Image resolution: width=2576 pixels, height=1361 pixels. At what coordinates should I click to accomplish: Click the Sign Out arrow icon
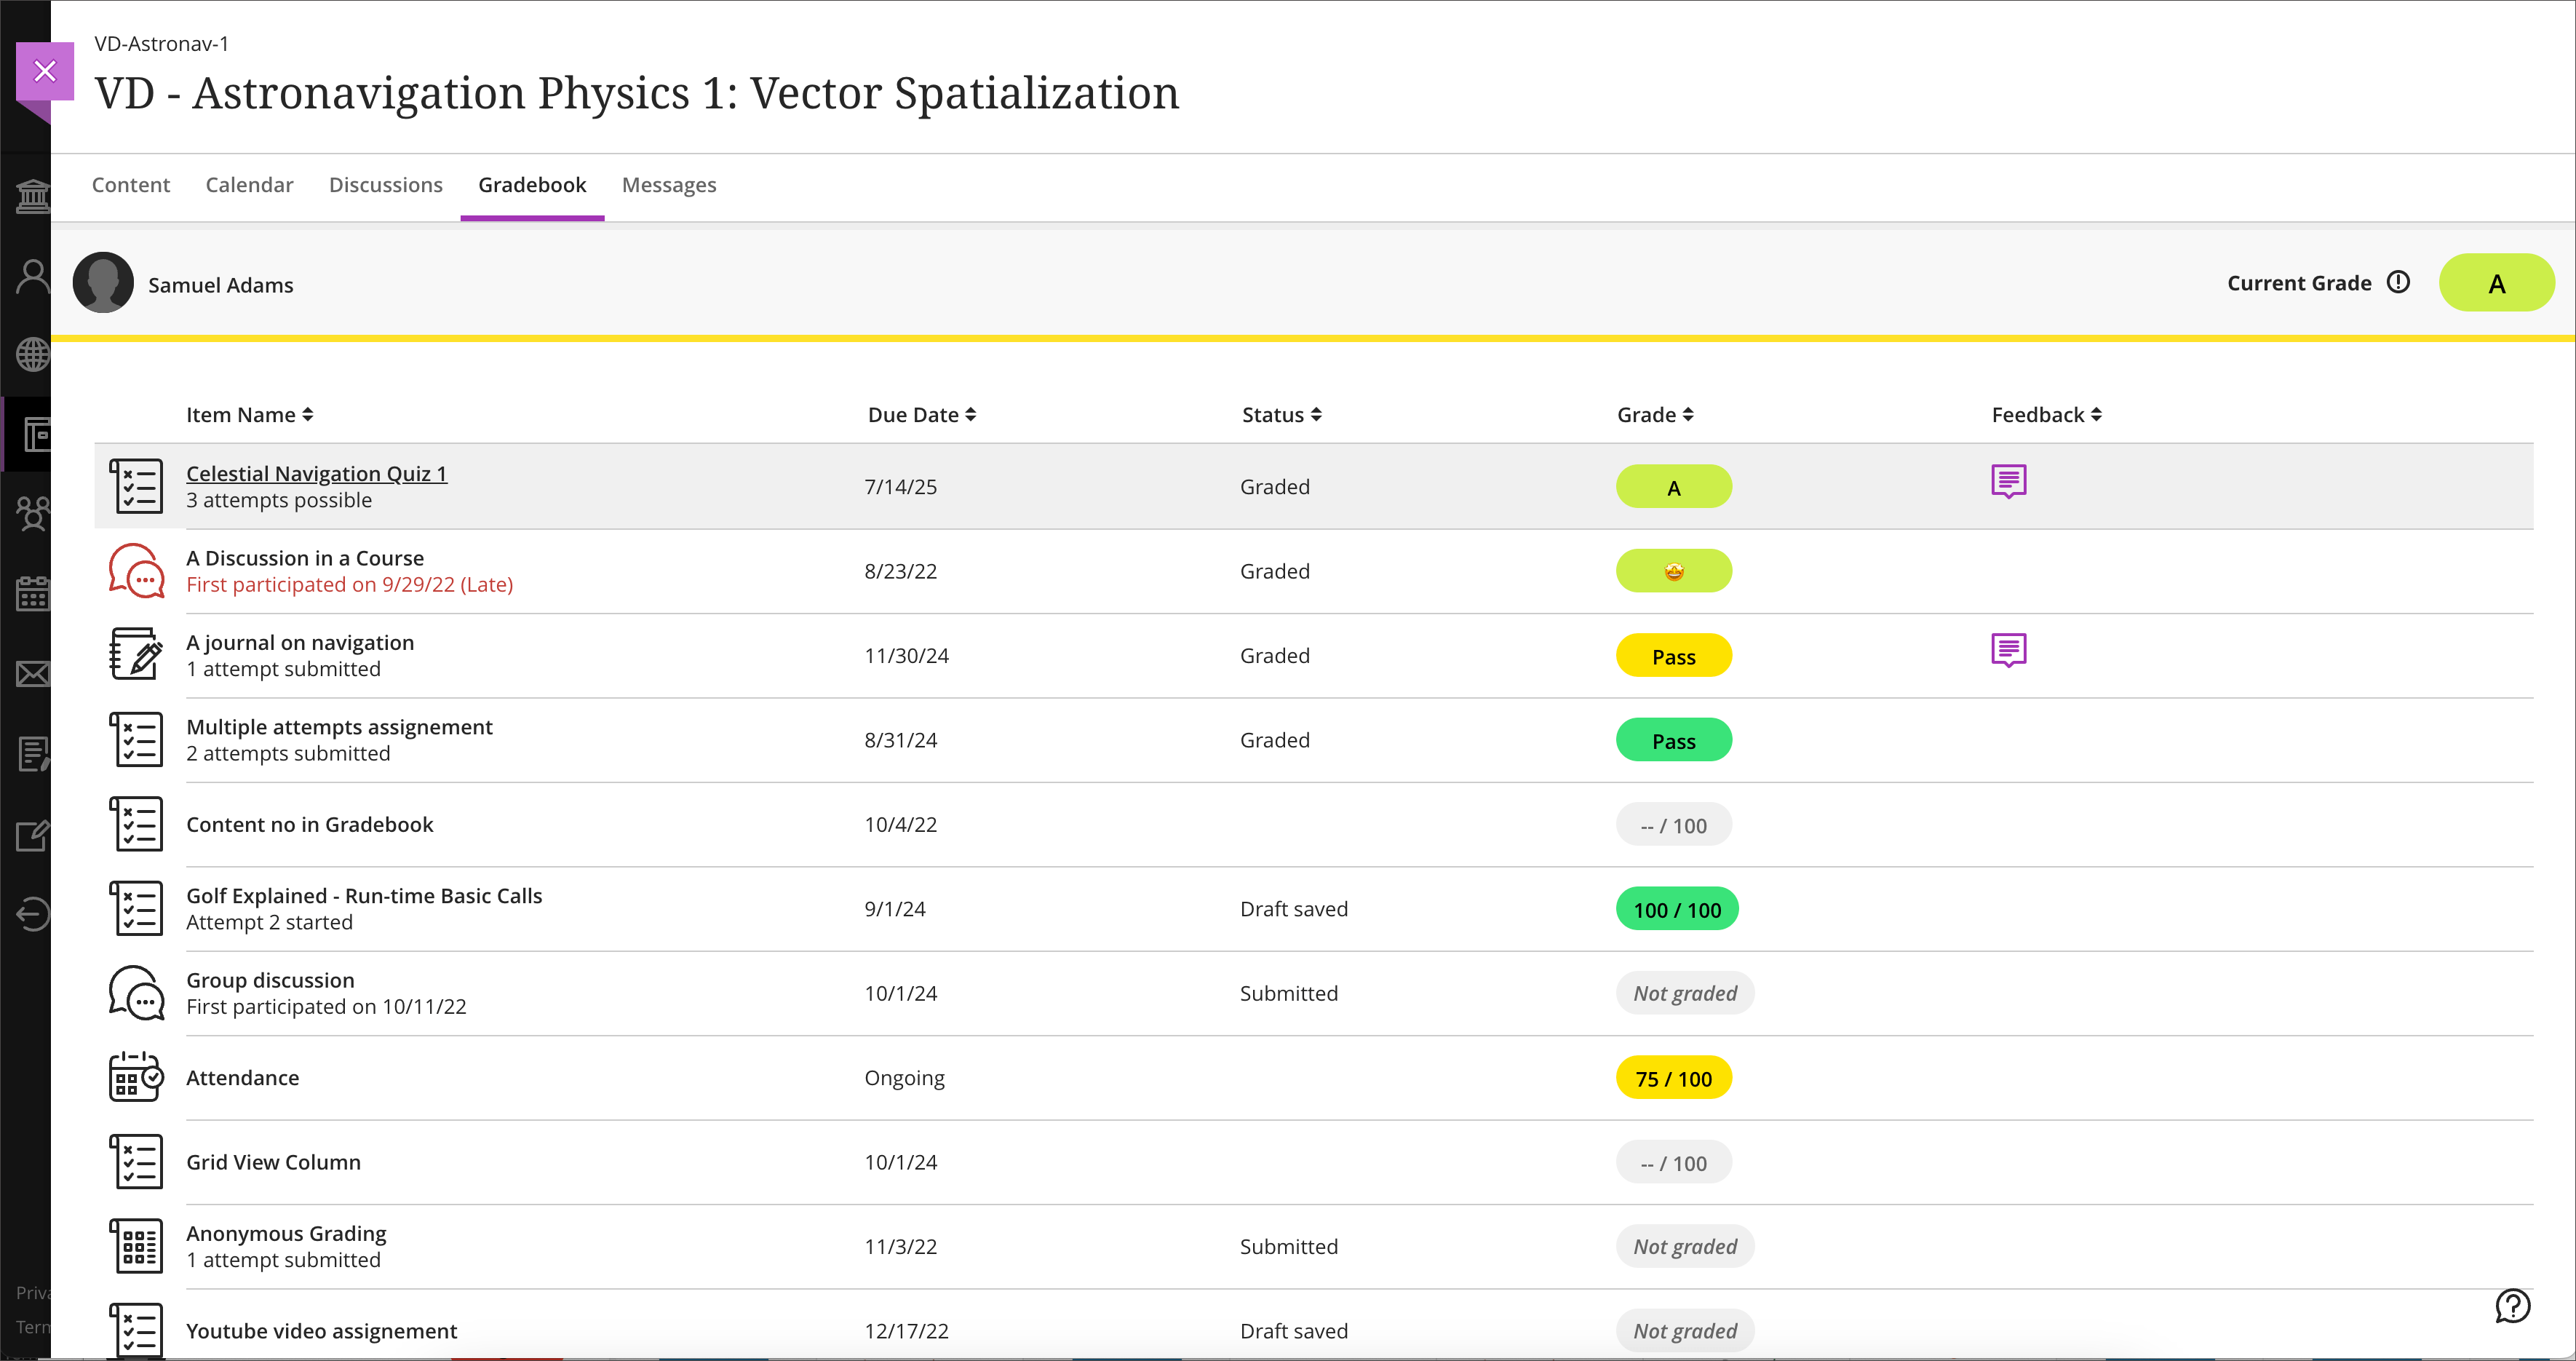31,914
